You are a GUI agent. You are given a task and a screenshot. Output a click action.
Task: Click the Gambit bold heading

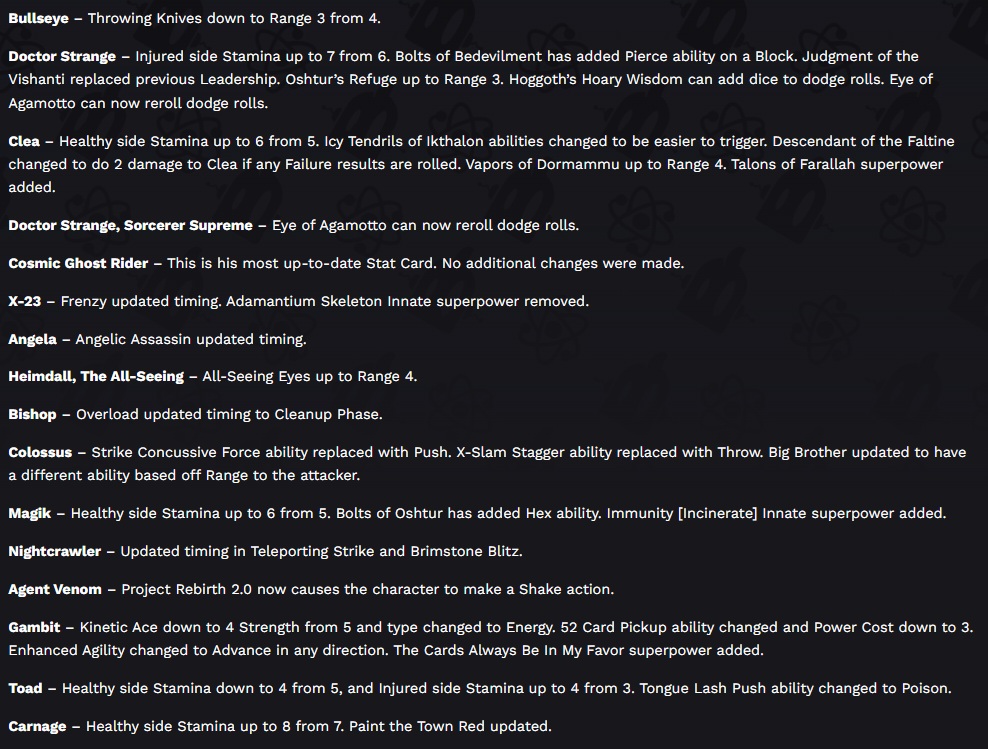[34, 627]
